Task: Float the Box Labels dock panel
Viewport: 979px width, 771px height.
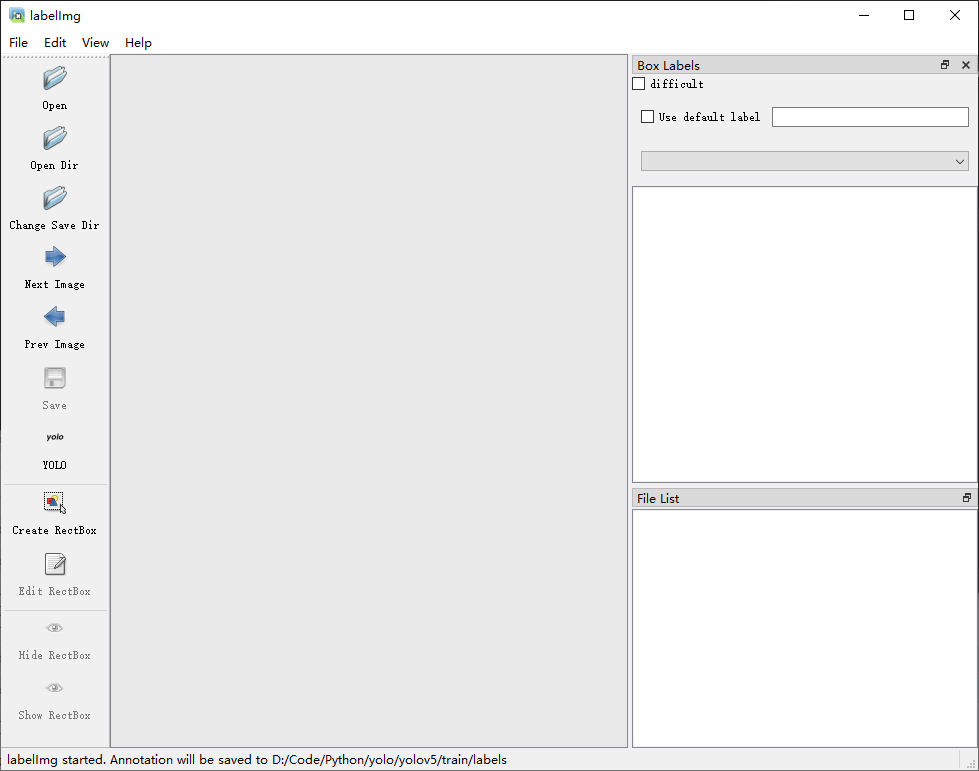Action: coord(945,65)
